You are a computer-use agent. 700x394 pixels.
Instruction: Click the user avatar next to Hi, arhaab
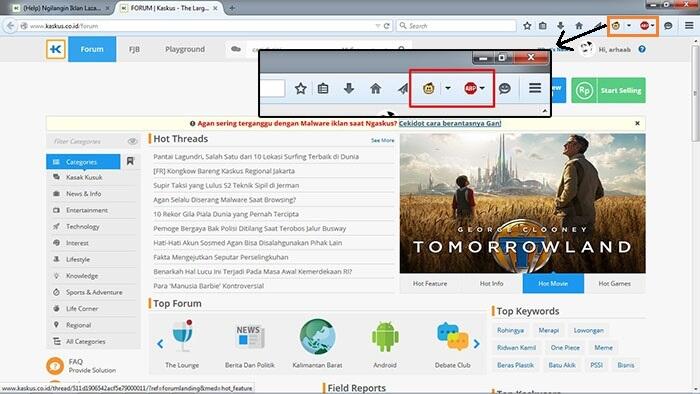[x=587, y=49]
